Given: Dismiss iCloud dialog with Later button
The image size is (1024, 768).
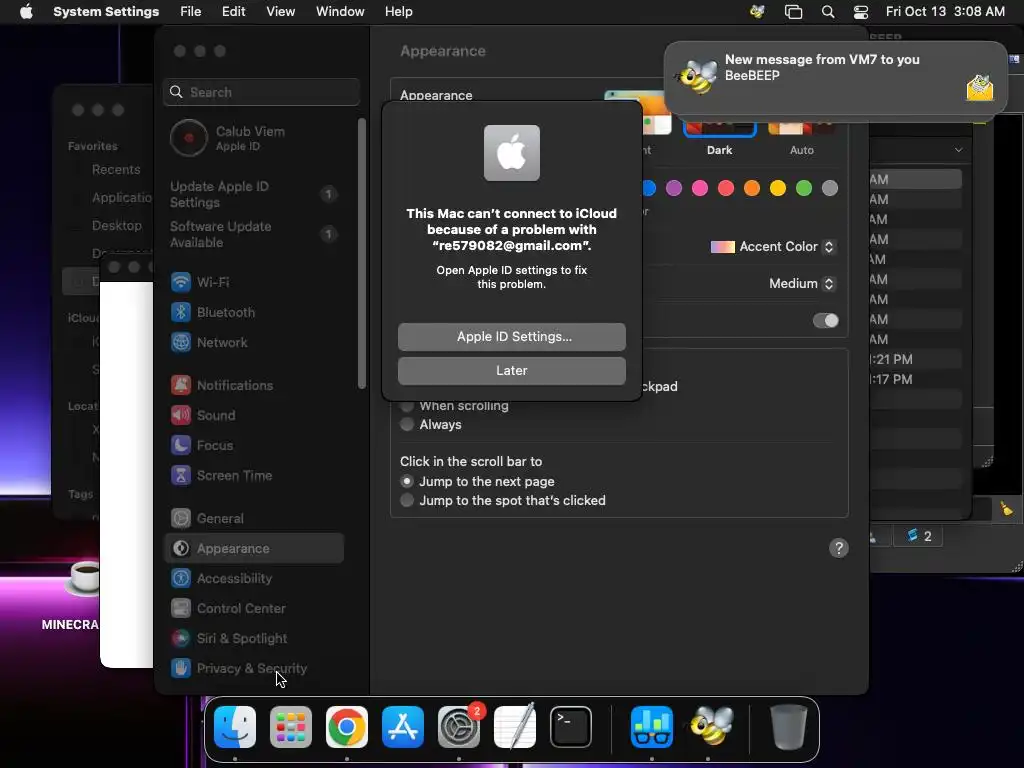Looking at the screenshot, I should [x=511, y=370].
